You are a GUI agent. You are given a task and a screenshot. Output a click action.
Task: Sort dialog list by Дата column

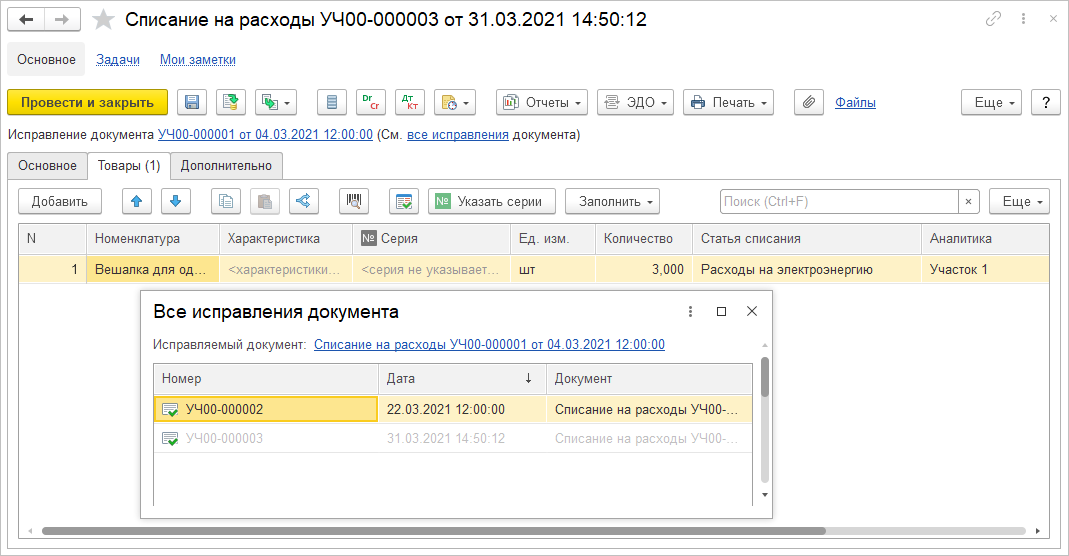[462, 379]
